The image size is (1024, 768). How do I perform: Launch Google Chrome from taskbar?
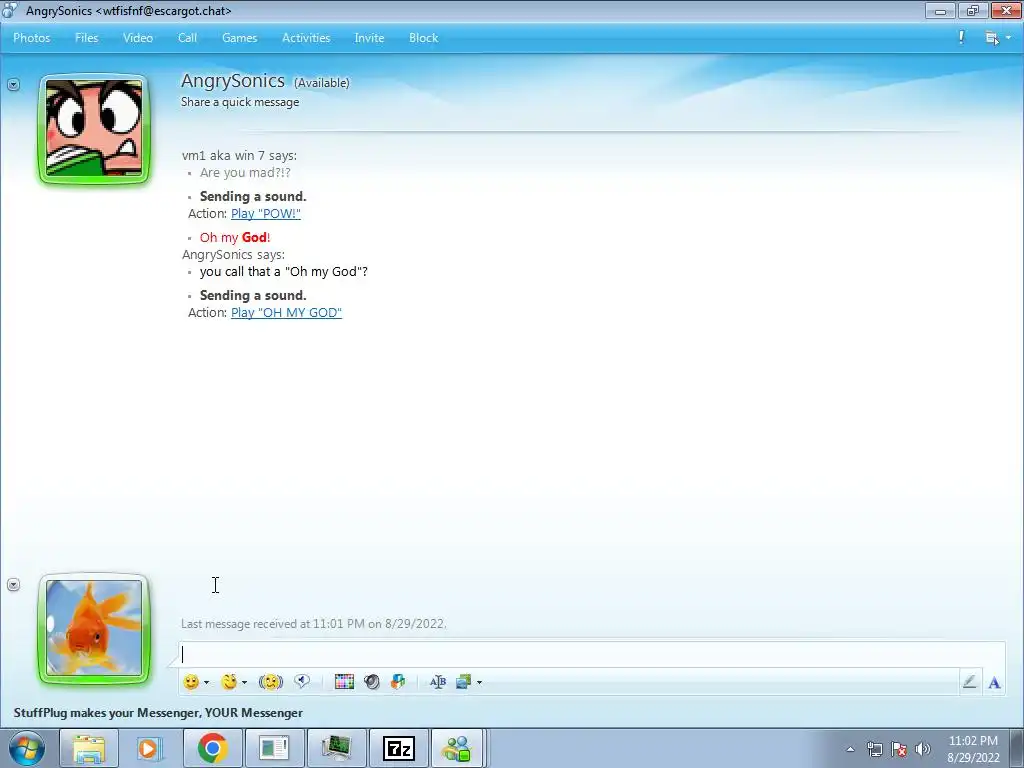212,748
